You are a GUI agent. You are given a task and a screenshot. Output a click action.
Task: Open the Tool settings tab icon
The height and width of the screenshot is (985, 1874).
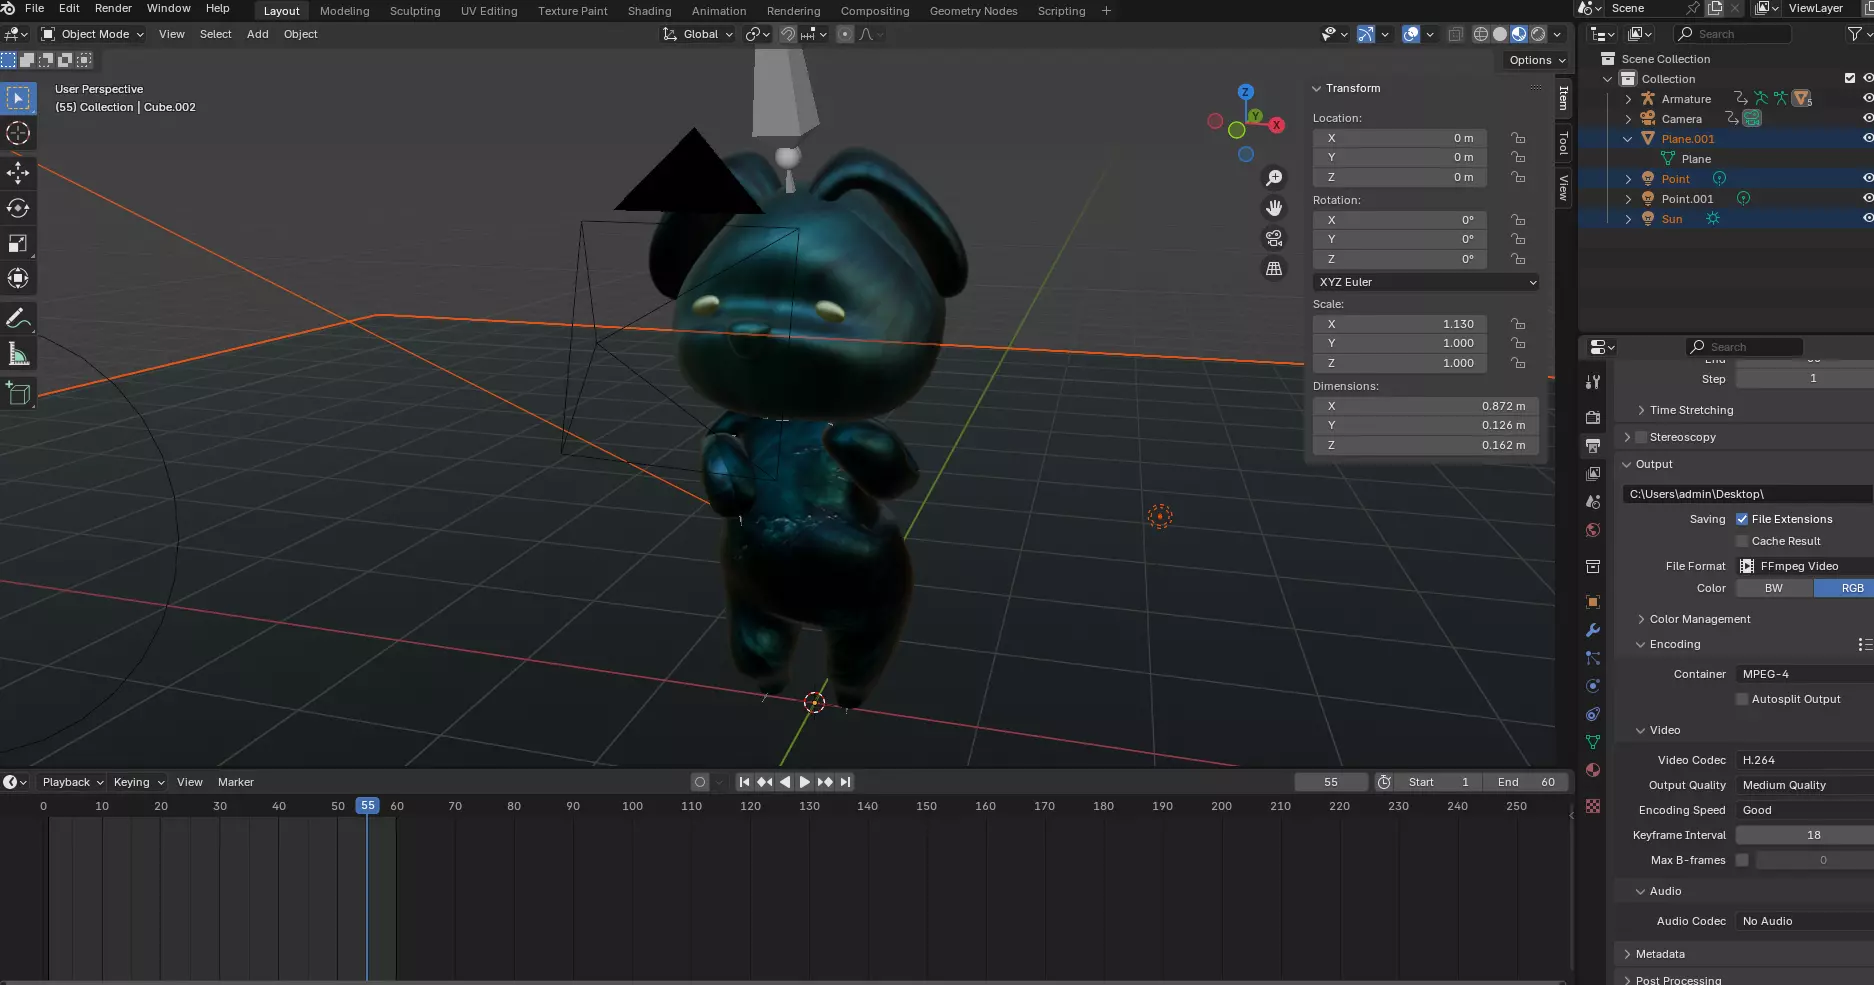click(x=1593, y=382)
